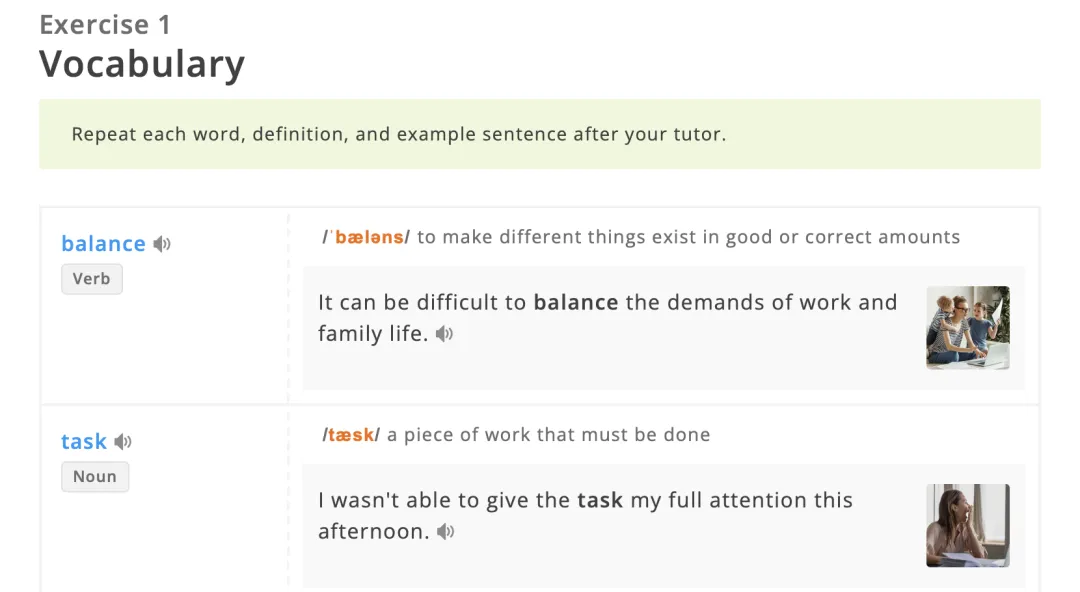The width and height of the screenshot is (1080, 592).
Task: Click the definition 'a piece of work'
Action: click(548, 435)
